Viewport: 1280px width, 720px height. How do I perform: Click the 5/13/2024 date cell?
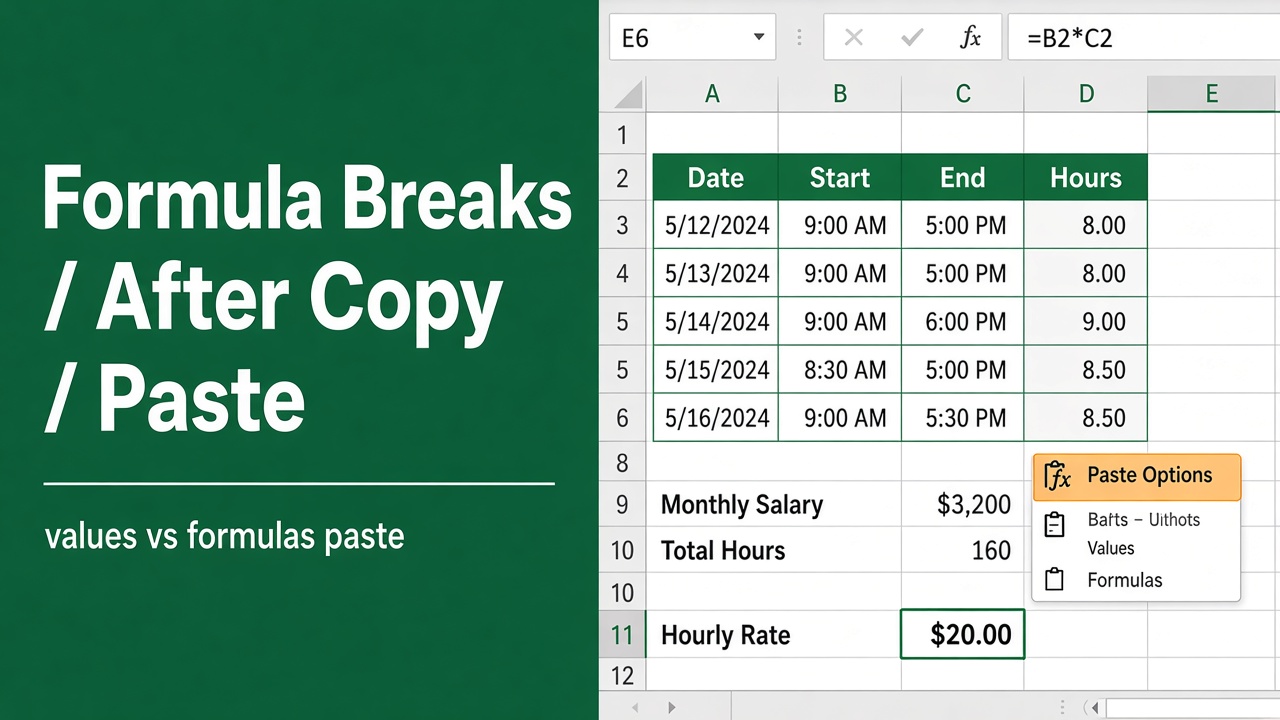point(716,274)
